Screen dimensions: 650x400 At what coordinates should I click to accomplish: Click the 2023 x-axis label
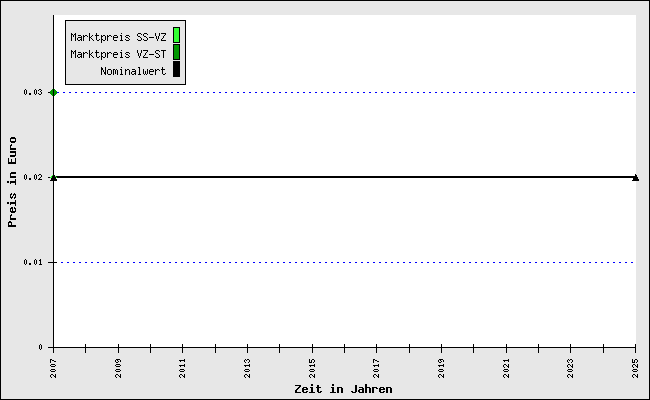pyautogui.click(x=570, y=368)
